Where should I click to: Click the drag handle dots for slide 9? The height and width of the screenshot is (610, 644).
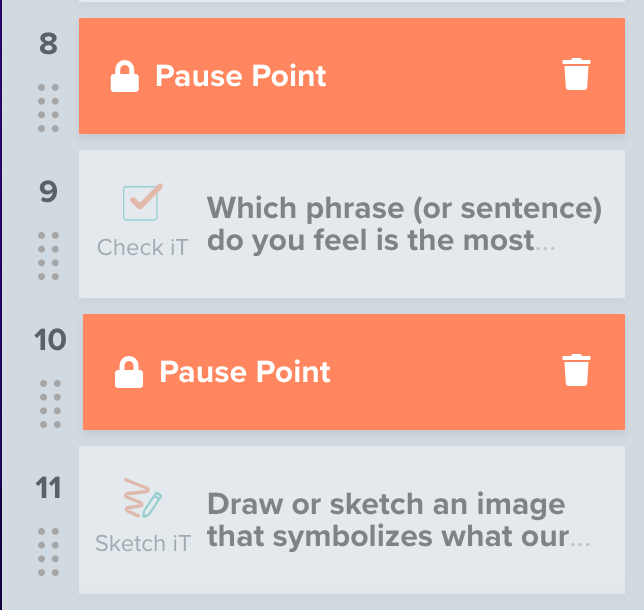pyautogui.click(x=48, y=256)
